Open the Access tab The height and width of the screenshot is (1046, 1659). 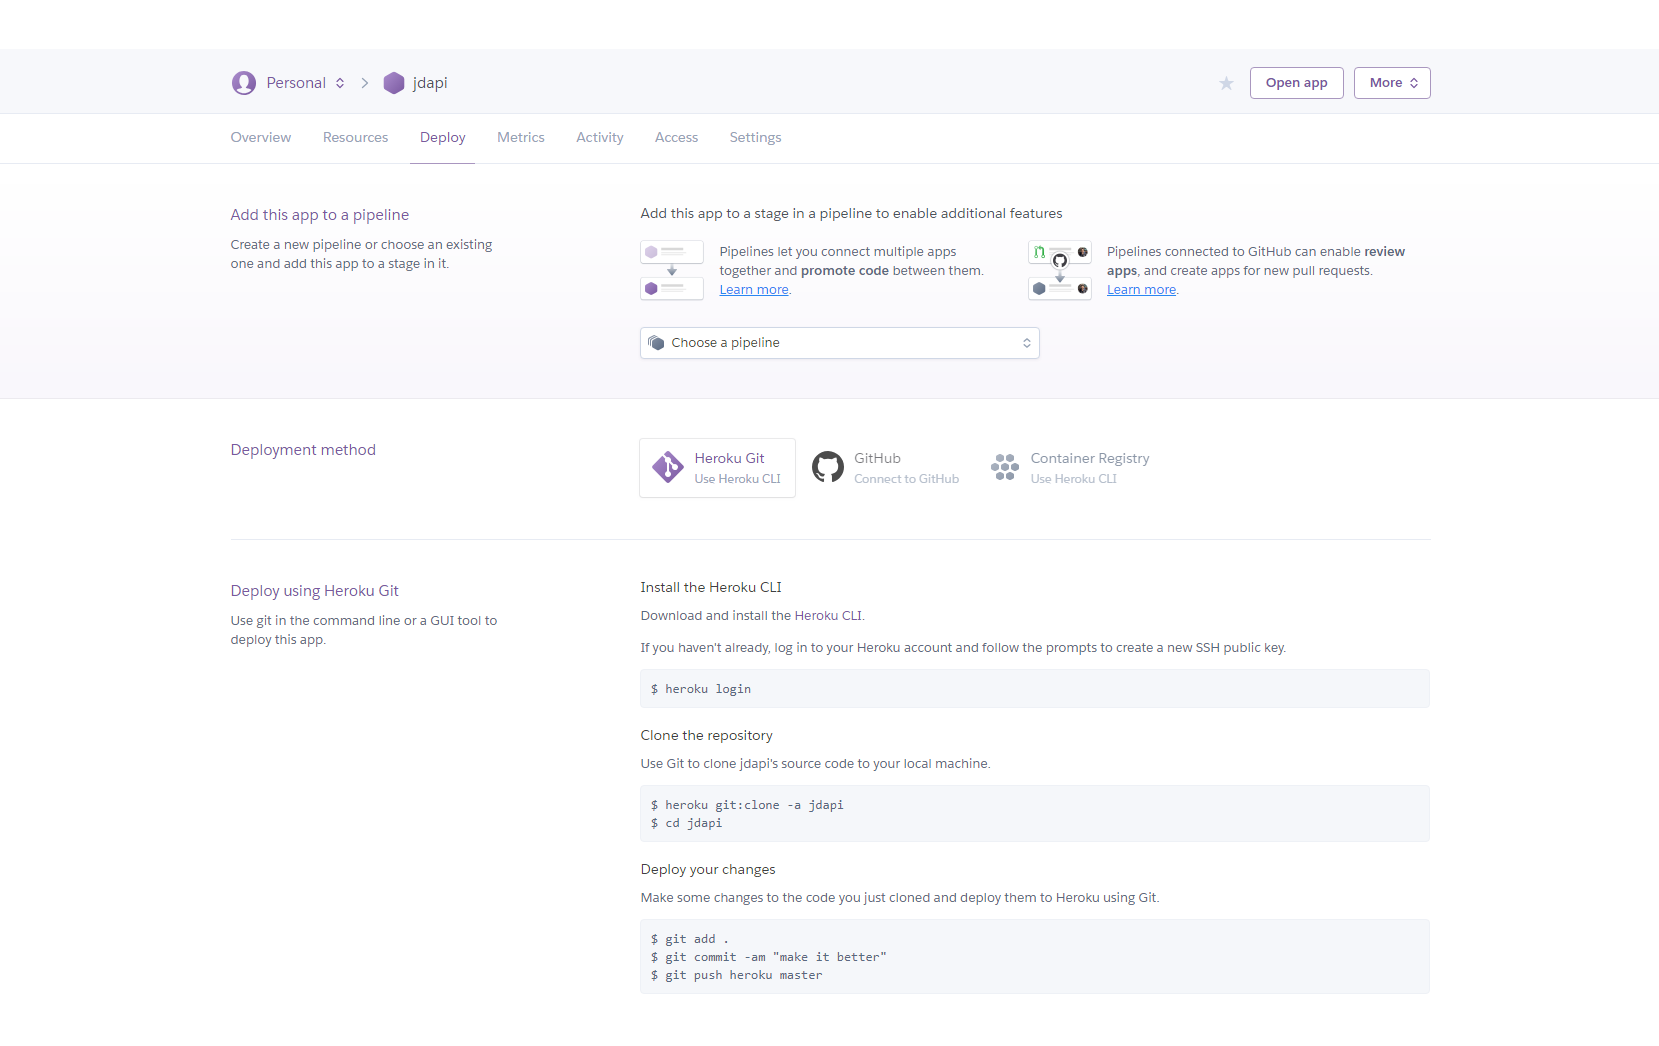click(x=676, y=138)
